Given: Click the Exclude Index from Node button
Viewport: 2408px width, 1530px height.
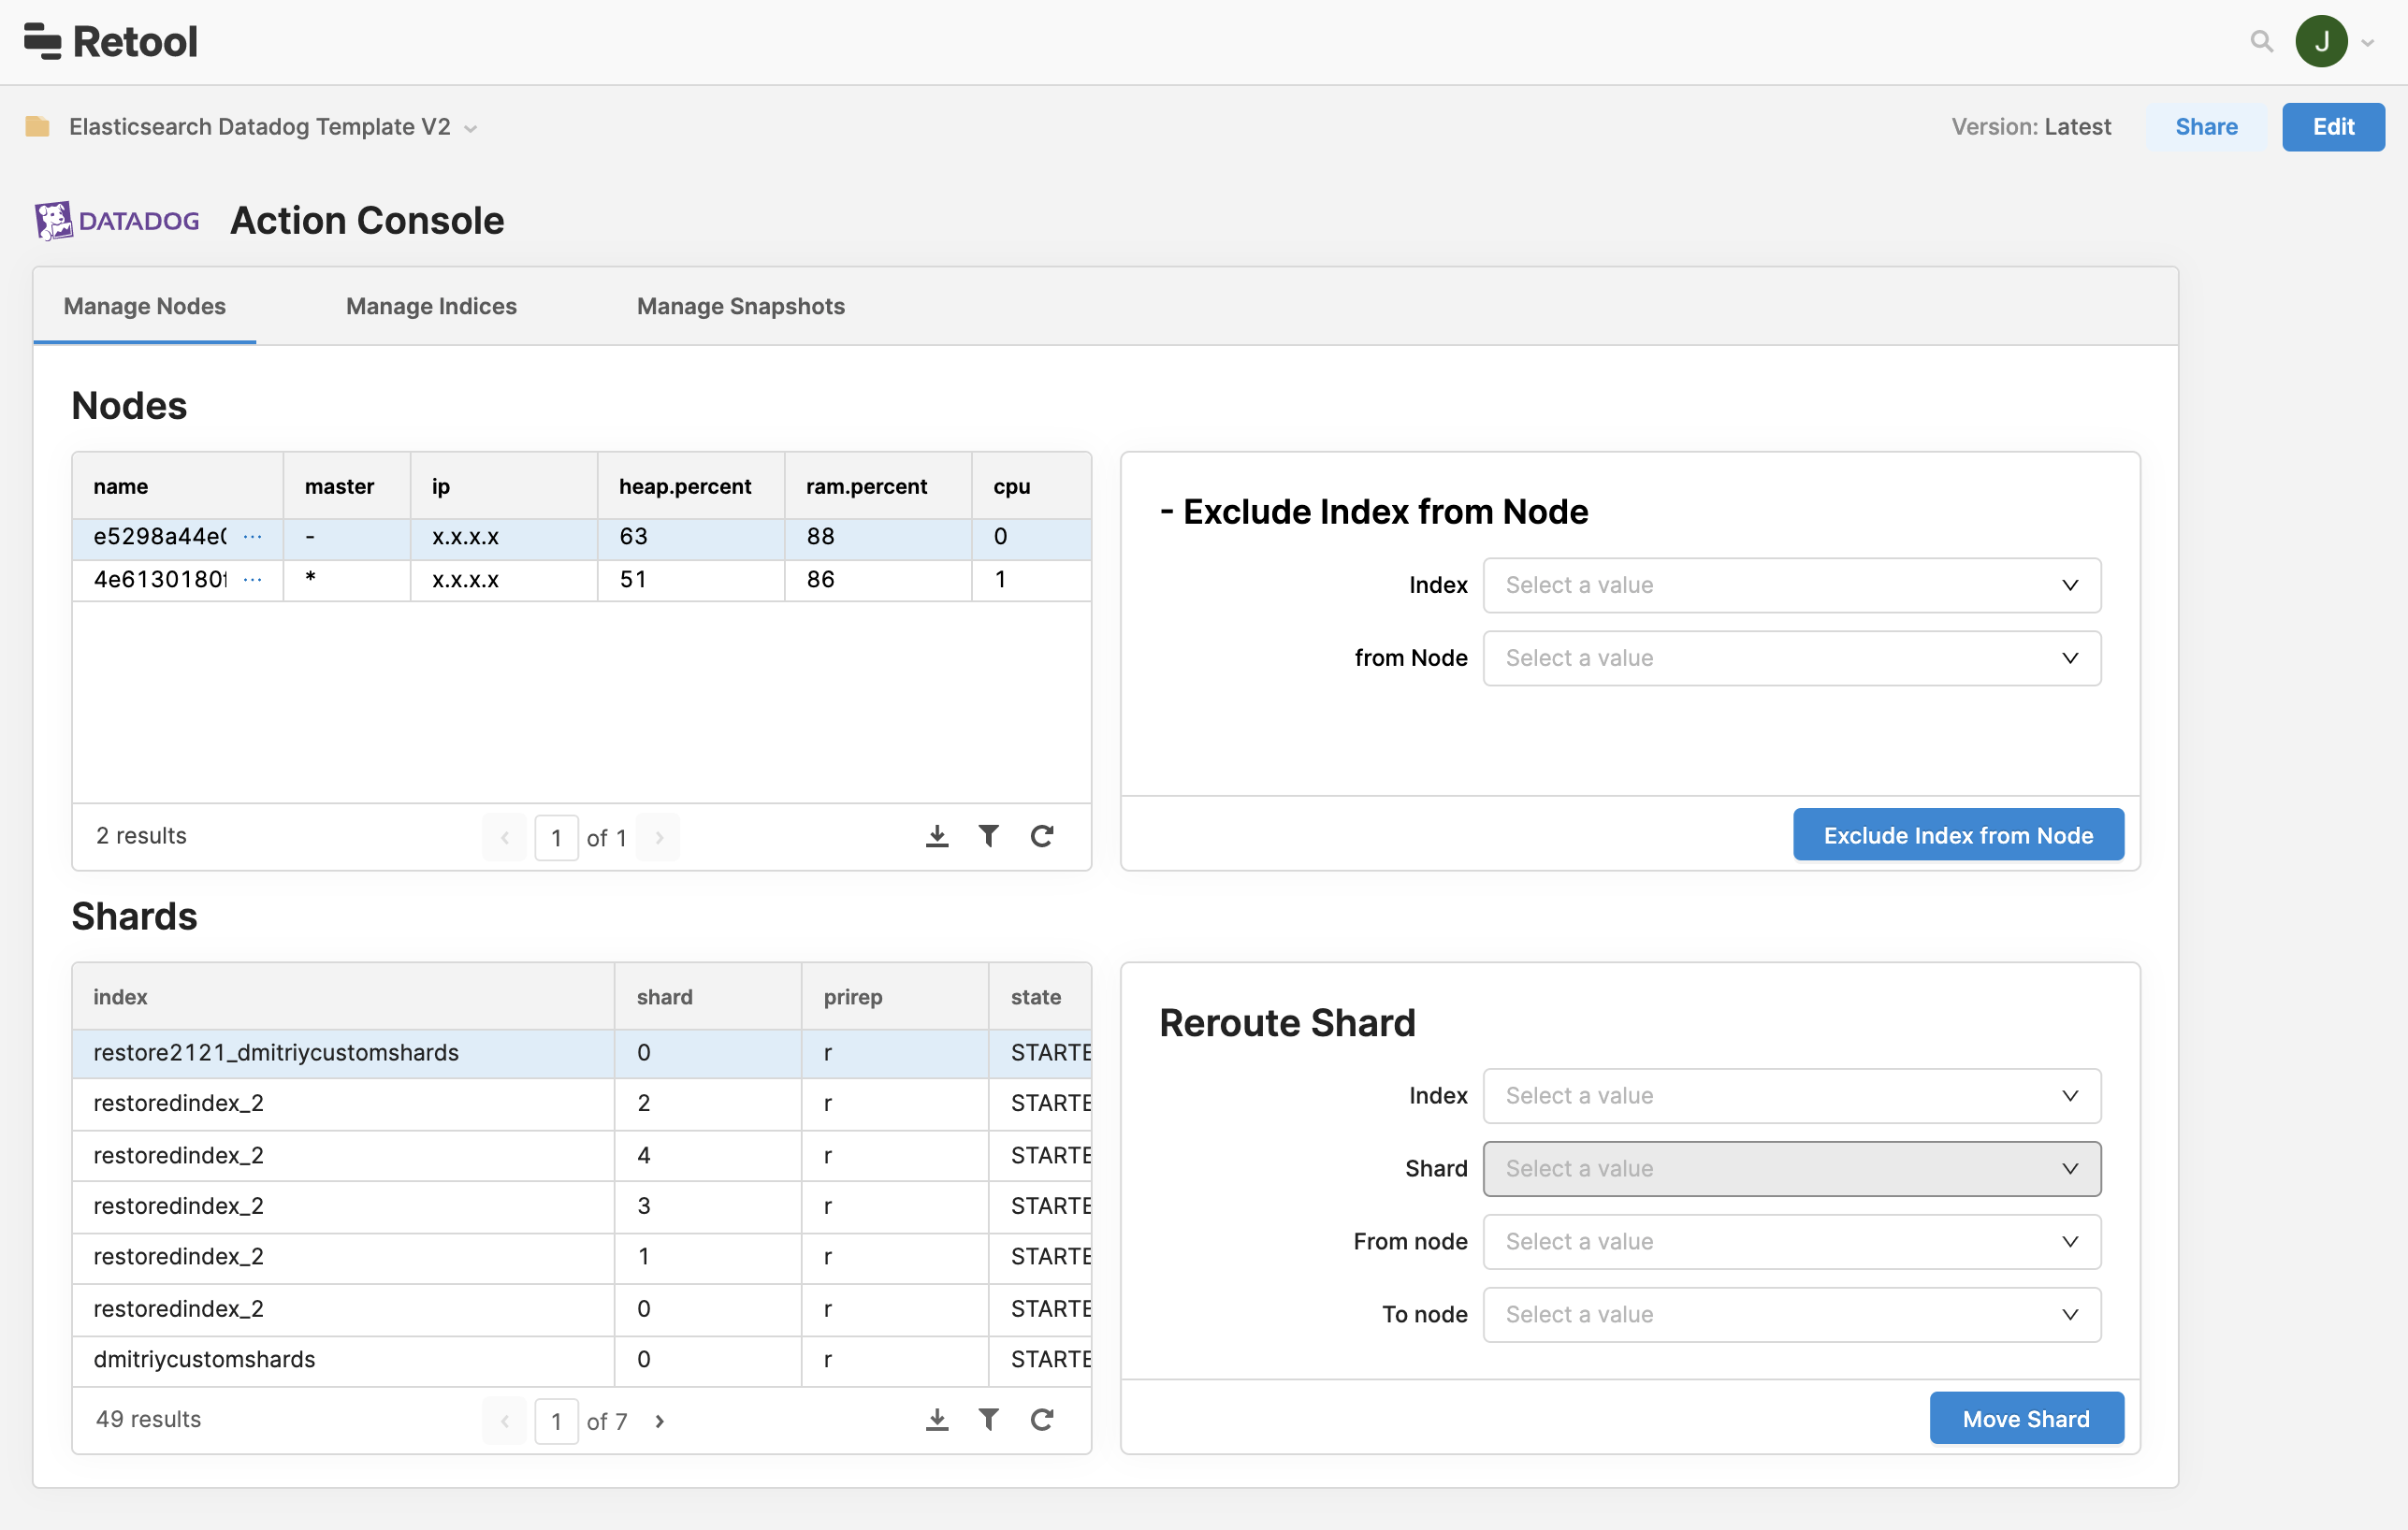Looking at the screenshot, I should coord(1959,835).
